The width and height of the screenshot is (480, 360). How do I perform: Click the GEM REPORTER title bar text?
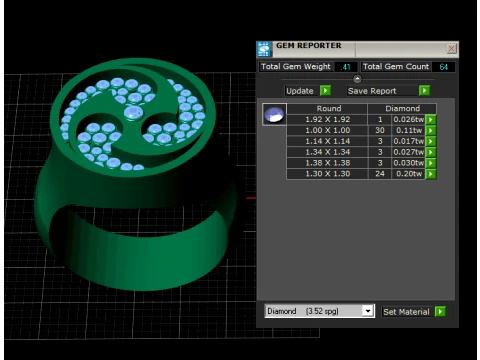point(309,46)
